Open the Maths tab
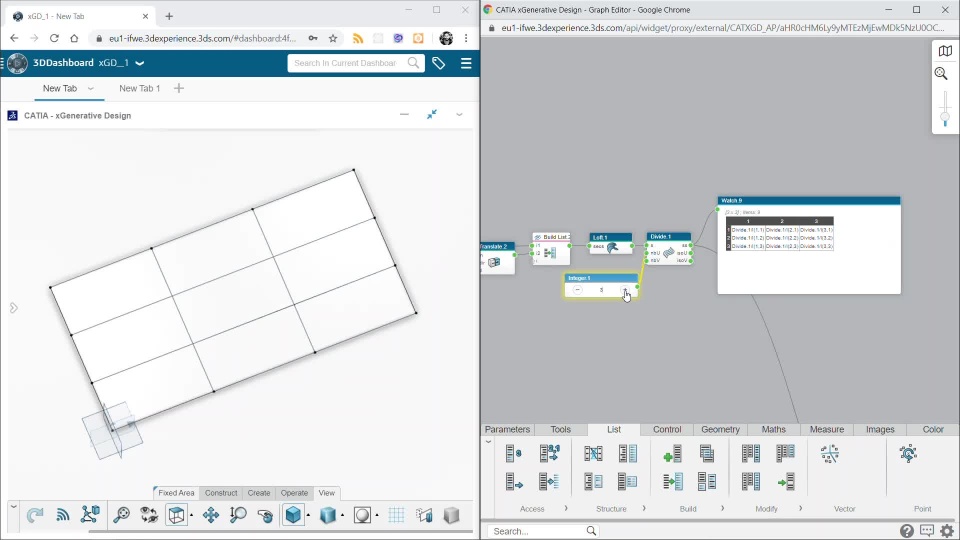Screen dimensions: 960x540 coord(773,429)
